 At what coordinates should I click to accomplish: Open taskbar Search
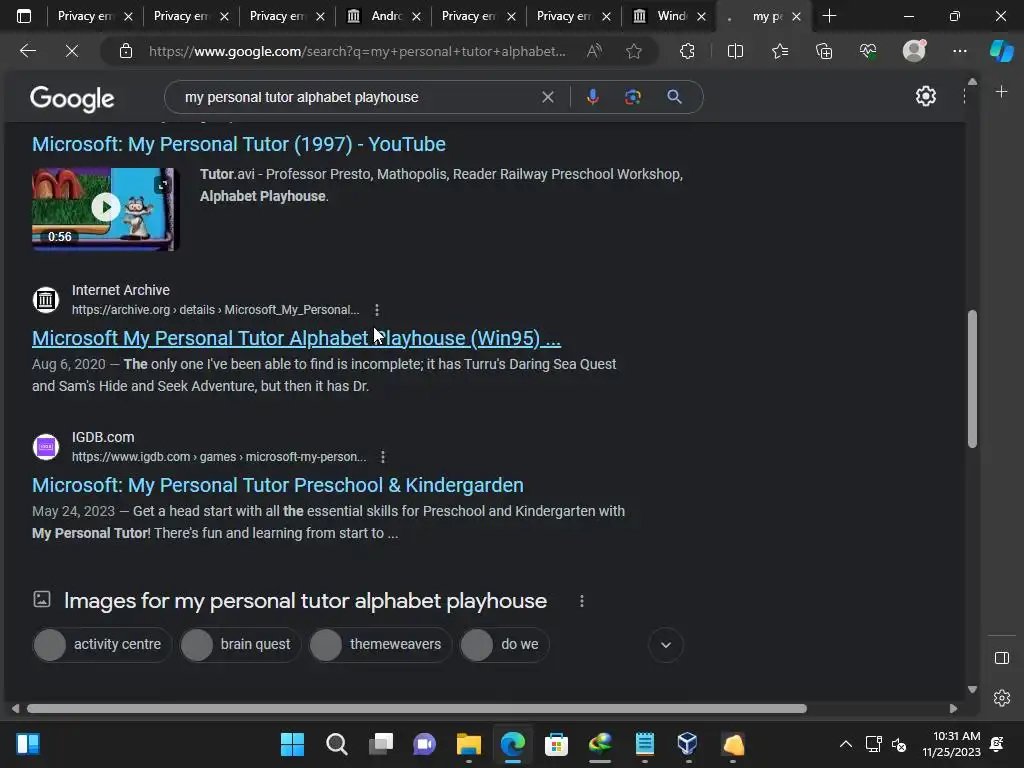pos(336,744)
